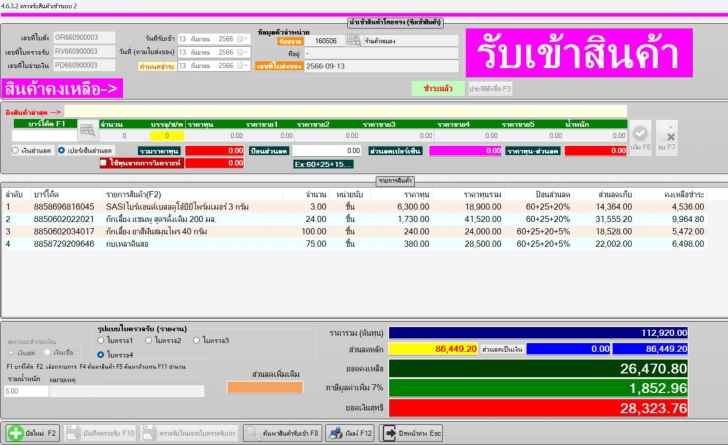Click total cost 24,000.00 cell

point(483,231)
